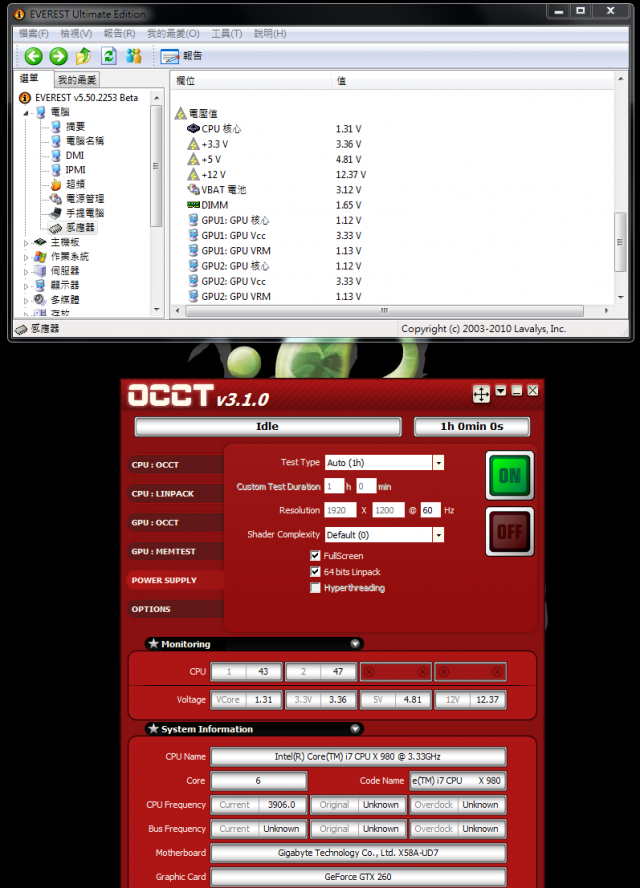
Task: Click the OCCT dropdown arrow icon in title bar
Action: (501, 391)
